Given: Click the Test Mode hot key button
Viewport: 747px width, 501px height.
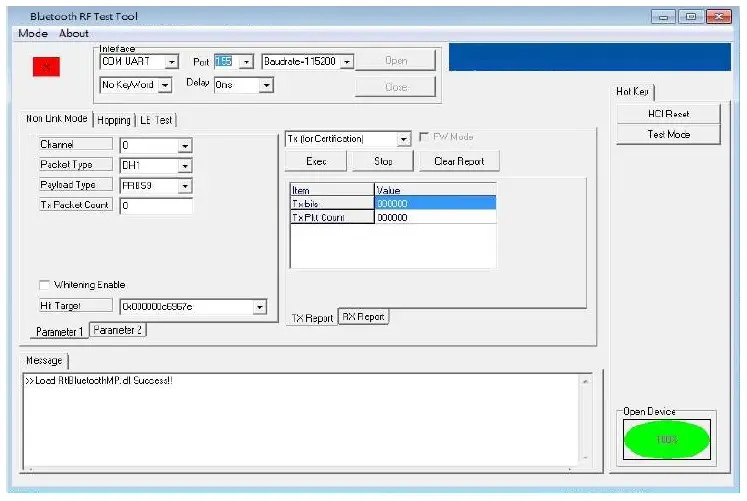Looking at the screenshot, I should click(x=668, y=134).
